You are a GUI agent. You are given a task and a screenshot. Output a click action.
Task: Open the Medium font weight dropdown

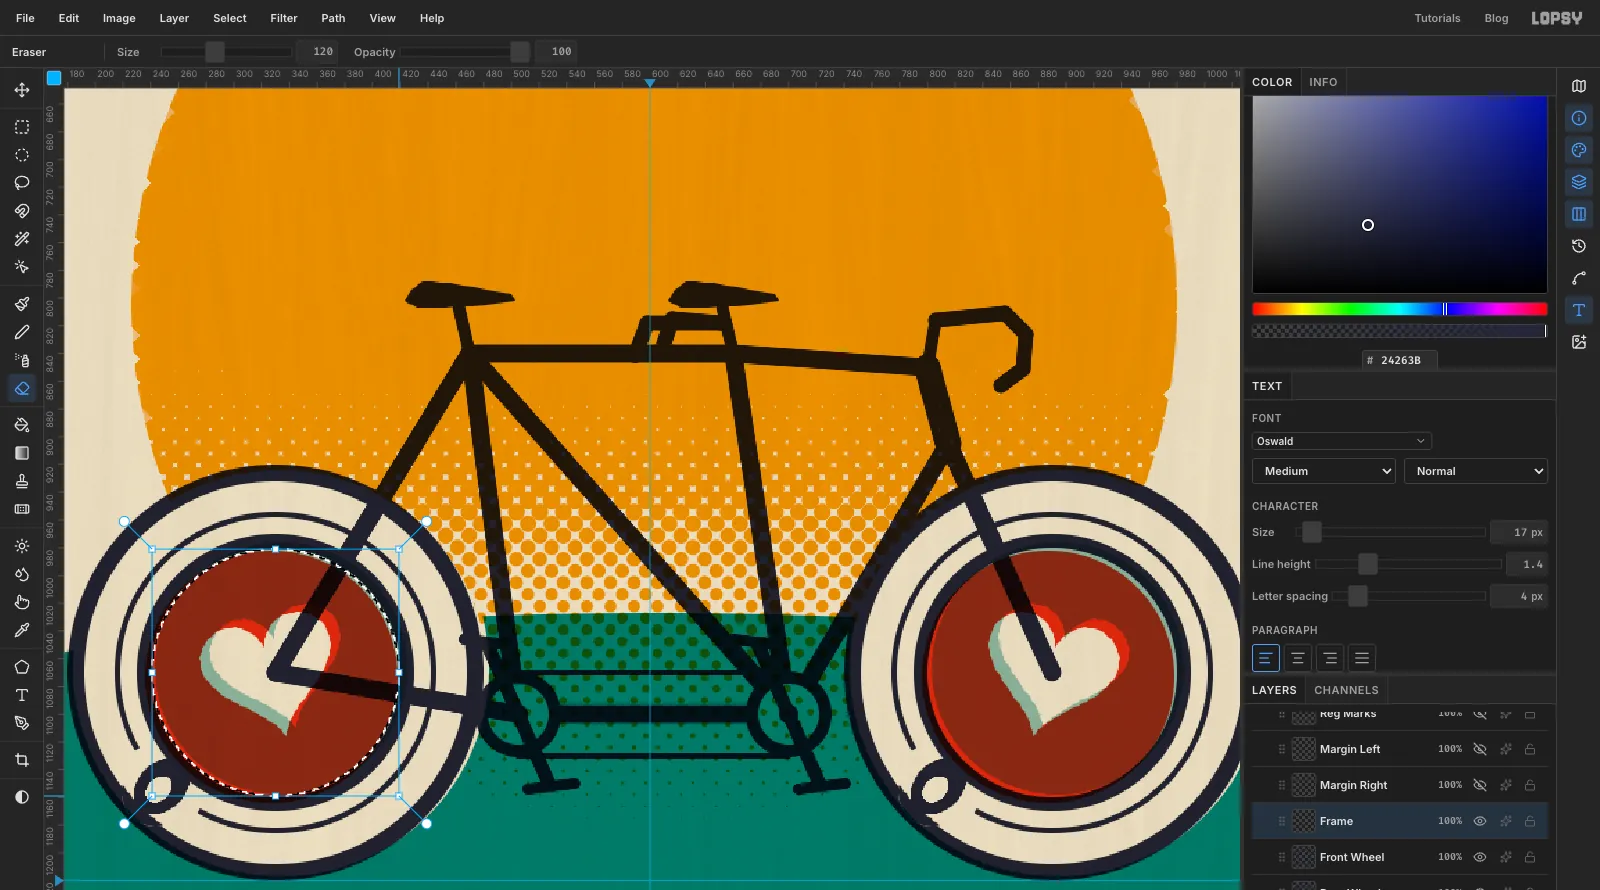pyautogui.click(x=1324, y=471)
